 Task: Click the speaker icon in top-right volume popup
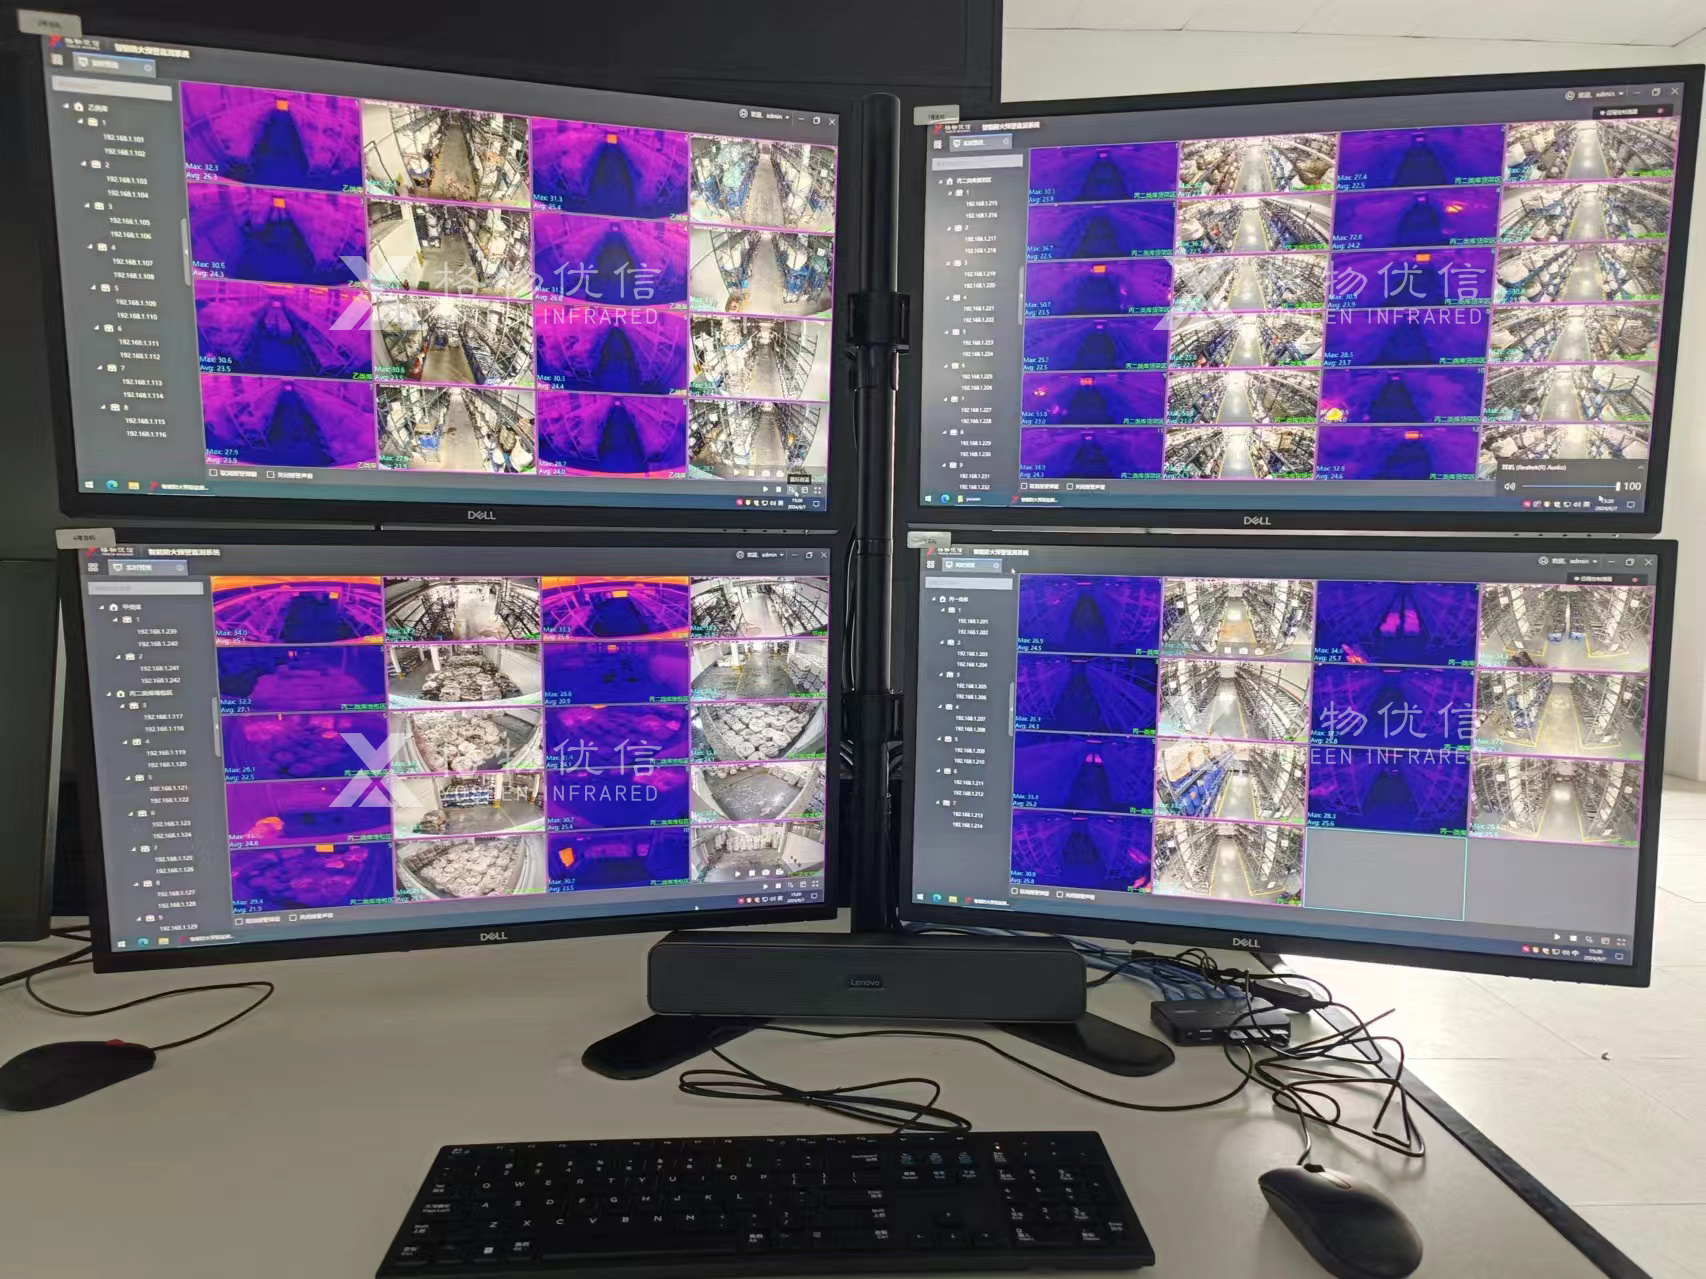(1510, 486)
